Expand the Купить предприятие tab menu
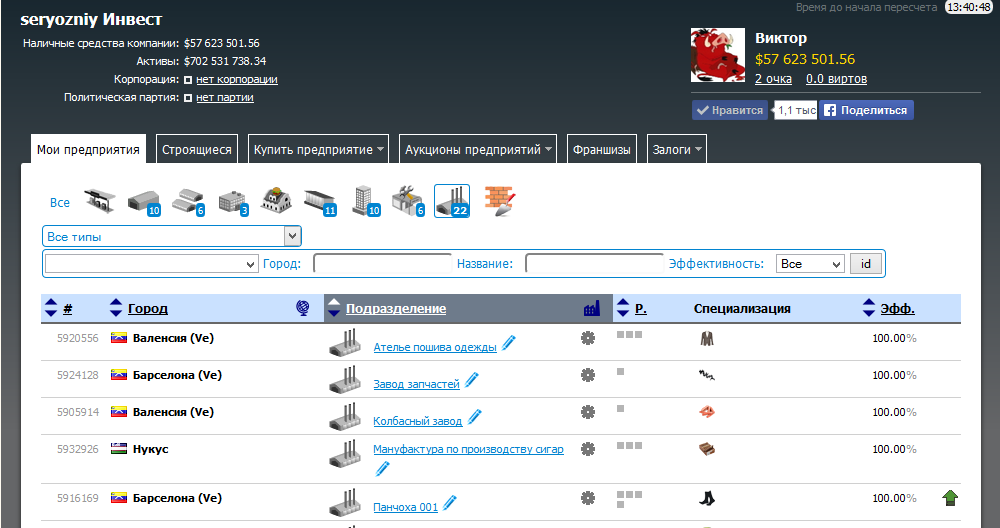 pyautogui.click(x=319, y=150)
